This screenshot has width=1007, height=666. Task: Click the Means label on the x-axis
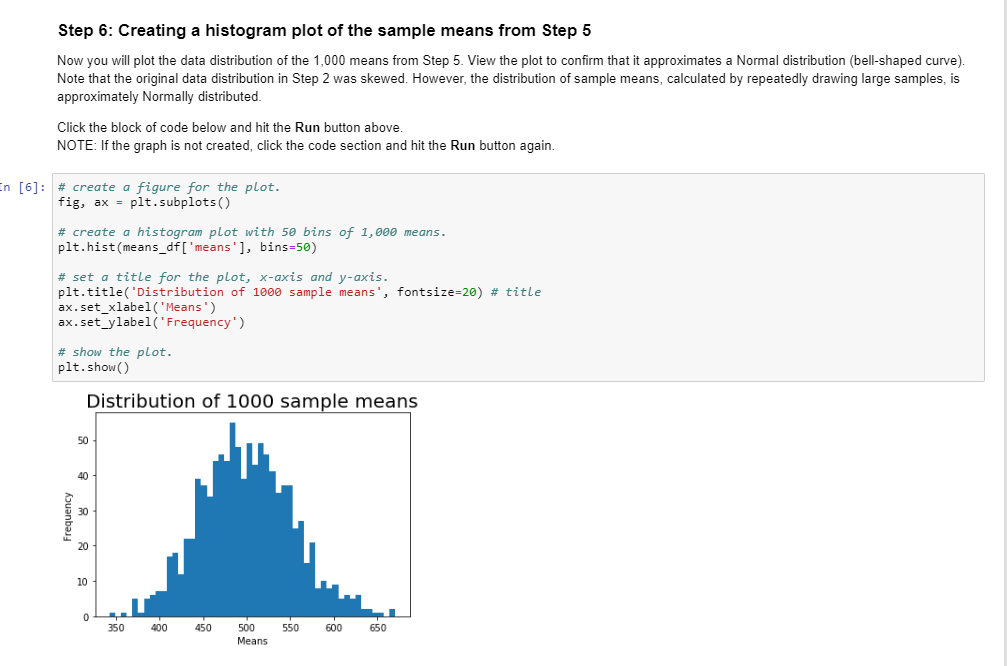click(x=252, y=640)
